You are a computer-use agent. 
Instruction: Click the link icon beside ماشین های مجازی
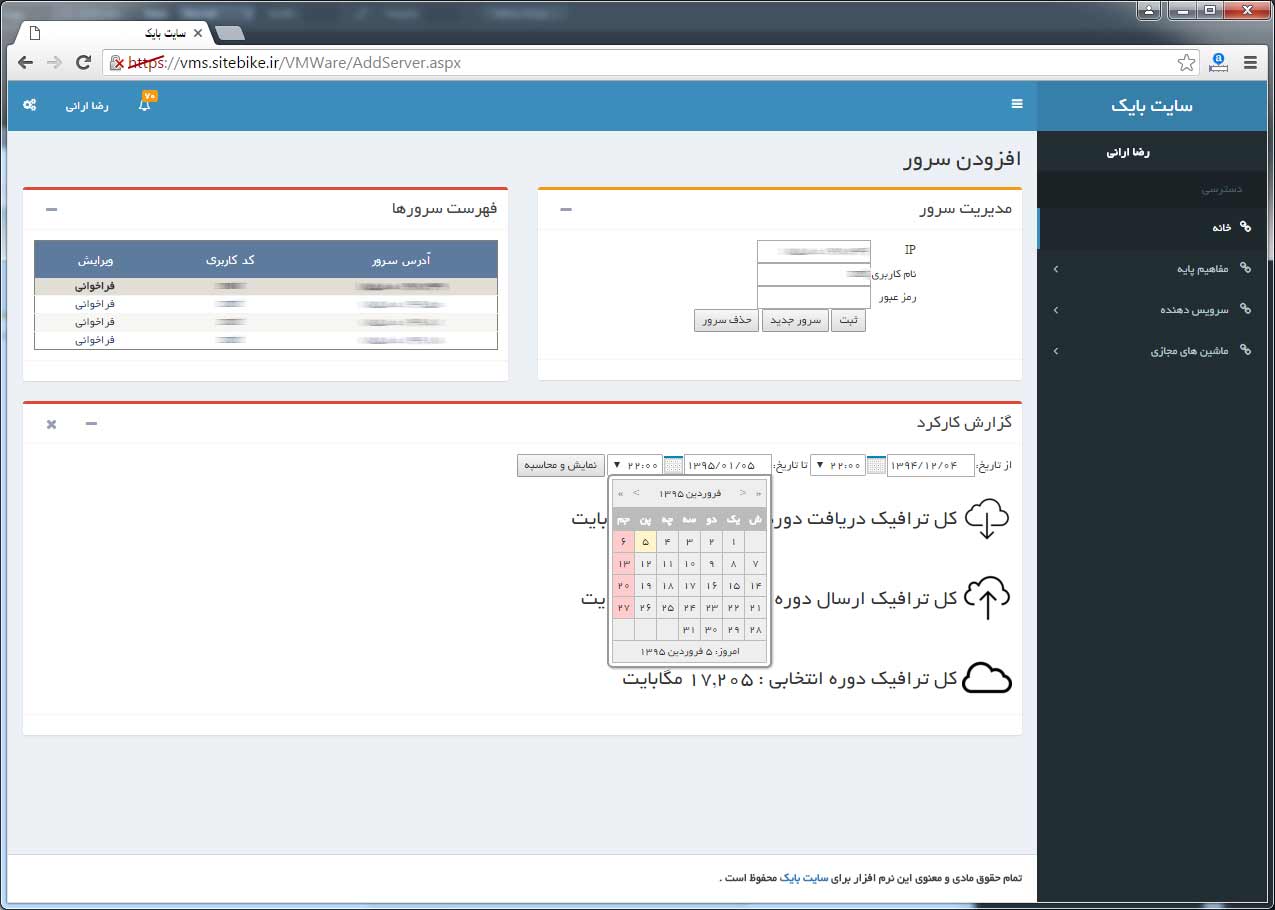pyautogui.click(x=1245, y=350)
